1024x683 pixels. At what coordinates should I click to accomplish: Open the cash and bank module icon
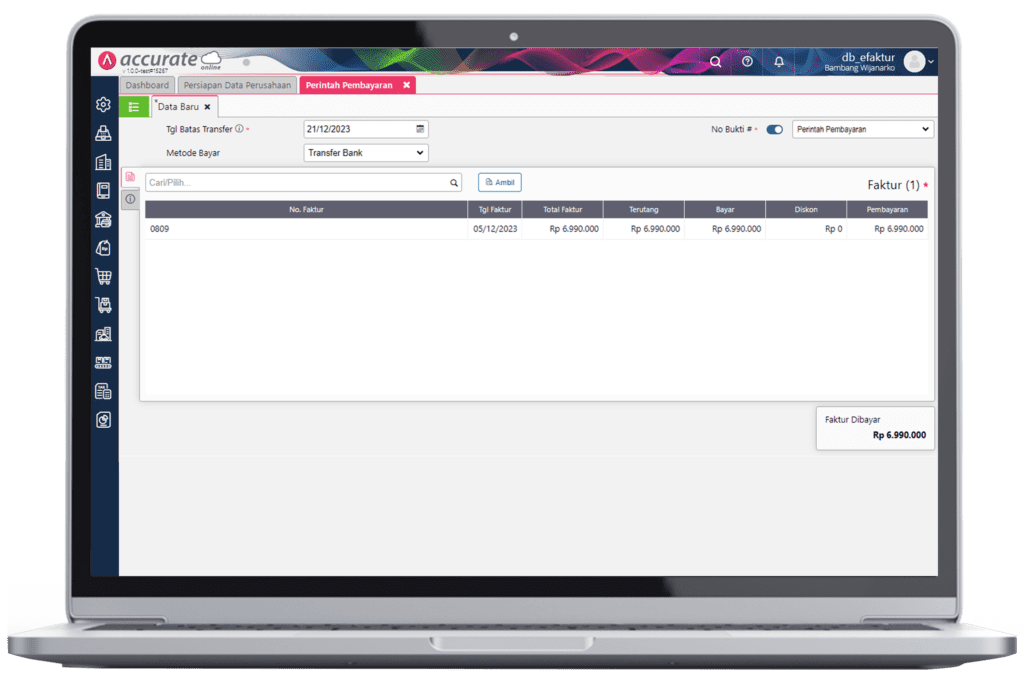click(x=103, y=219)
